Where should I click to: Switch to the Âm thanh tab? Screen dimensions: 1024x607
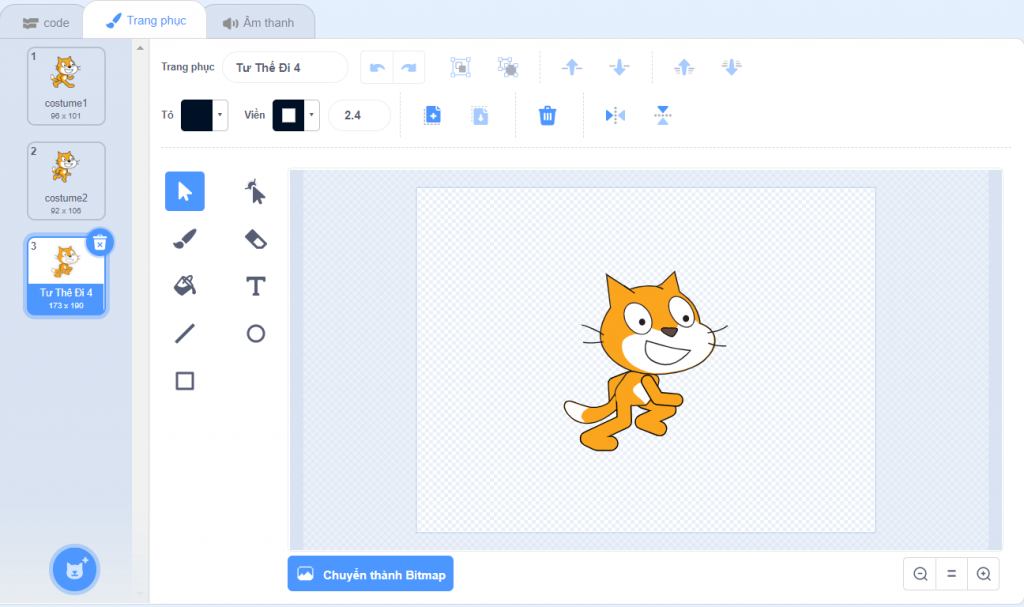coord(259,23)
